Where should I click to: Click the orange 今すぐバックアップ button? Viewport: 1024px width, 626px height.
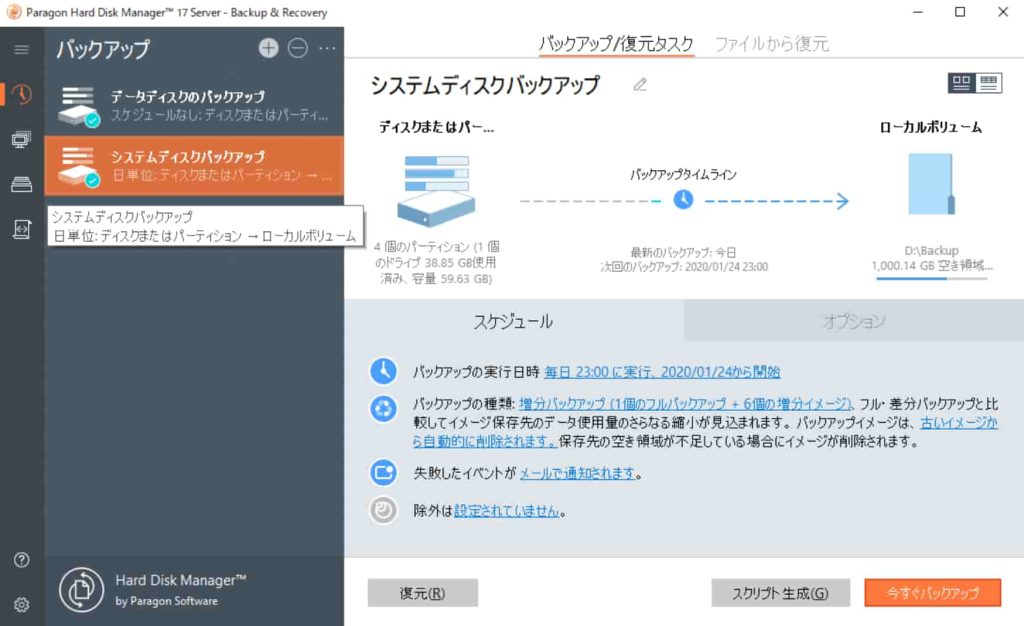coord(933,593)
